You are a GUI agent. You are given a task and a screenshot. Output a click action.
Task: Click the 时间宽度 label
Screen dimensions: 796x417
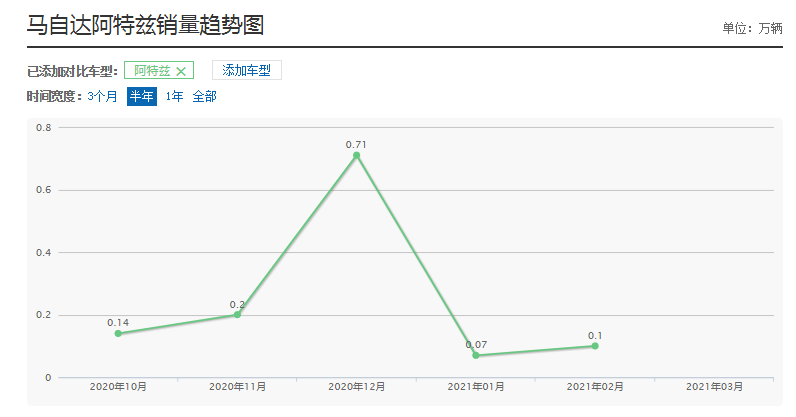pos(54,96)
